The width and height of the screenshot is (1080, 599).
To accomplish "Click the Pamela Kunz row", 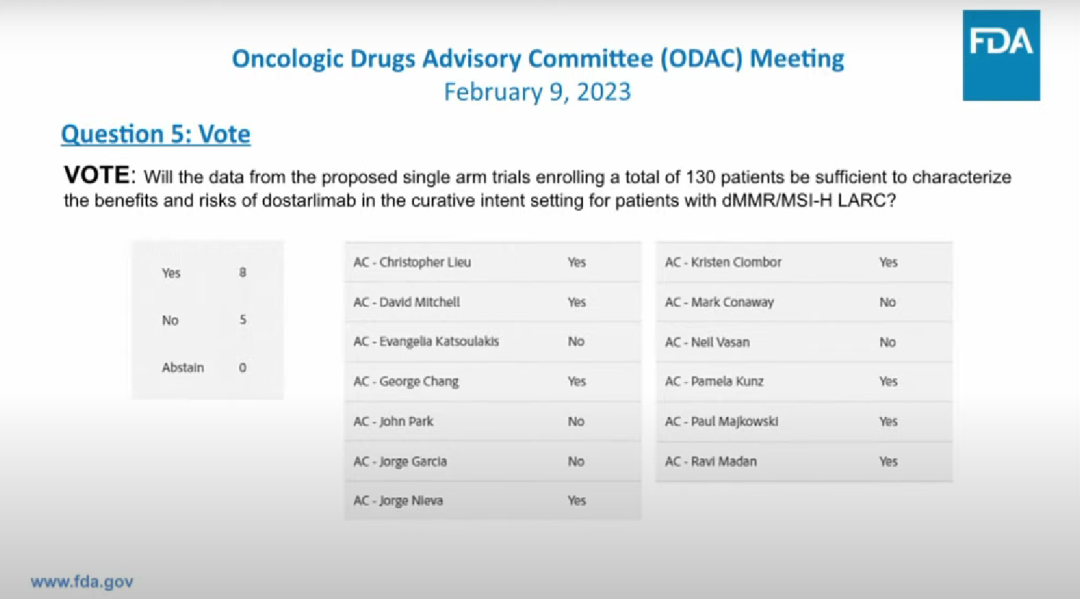I will pos(804,382).
